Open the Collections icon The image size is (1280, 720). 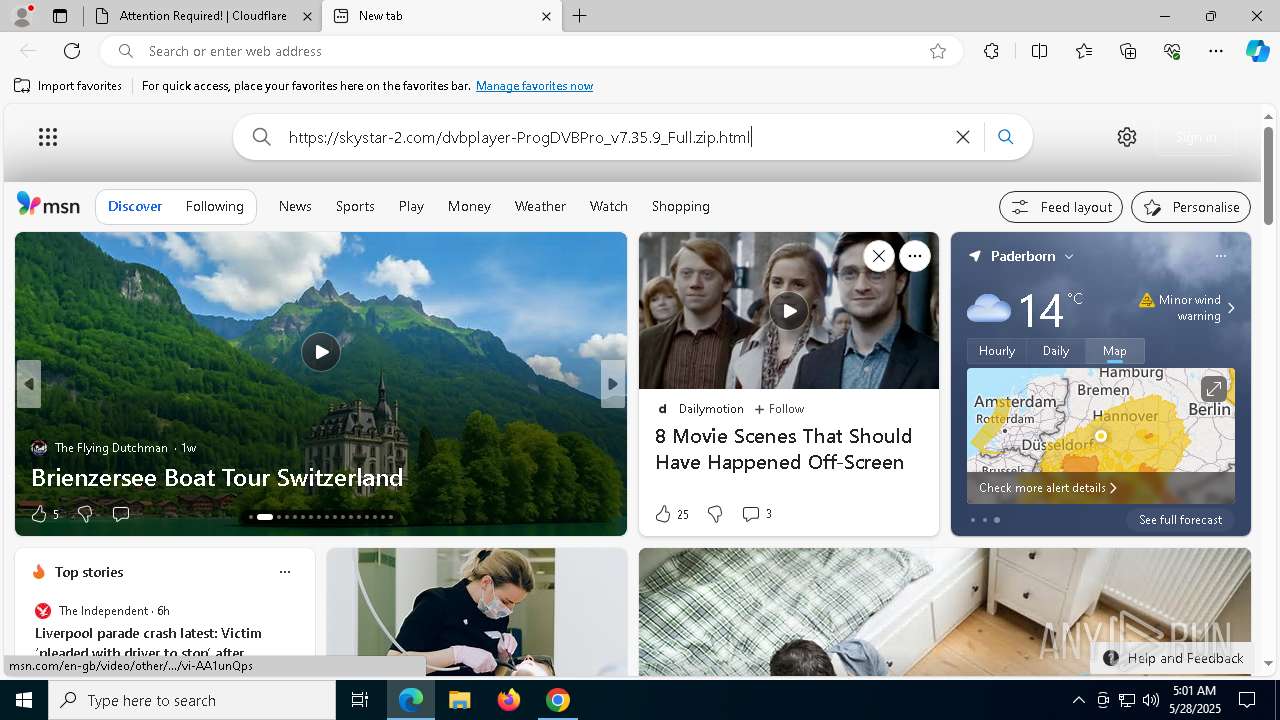point(1128,51)
